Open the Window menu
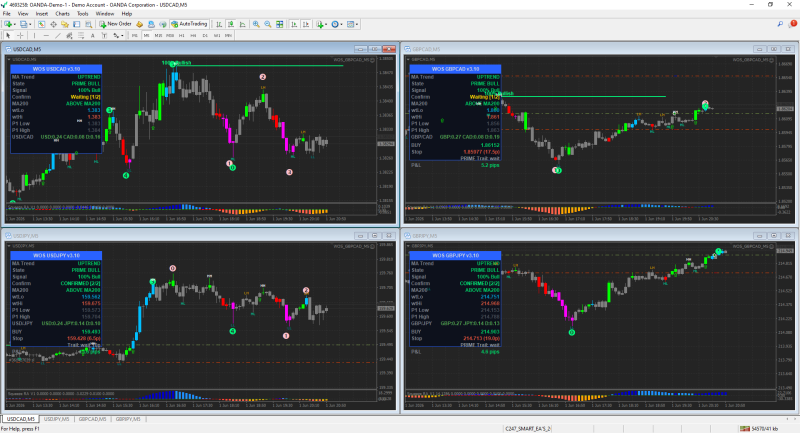Image resolution: width=800 pixels, height=433 pixels. coord(105,14)
